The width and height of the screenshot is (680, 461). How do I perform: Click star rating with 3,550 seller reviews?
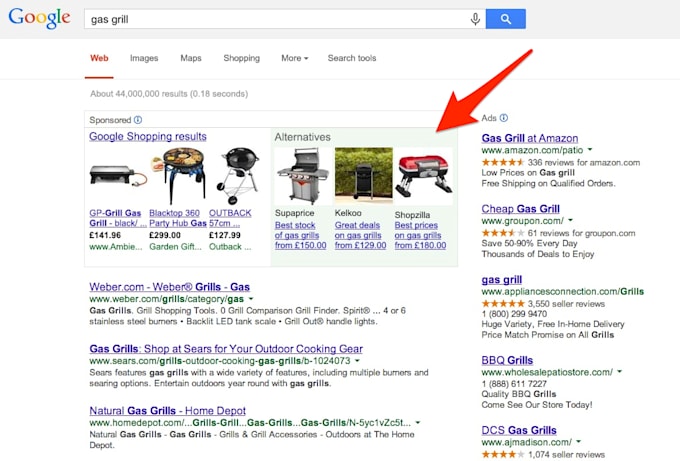click(503, 304)
